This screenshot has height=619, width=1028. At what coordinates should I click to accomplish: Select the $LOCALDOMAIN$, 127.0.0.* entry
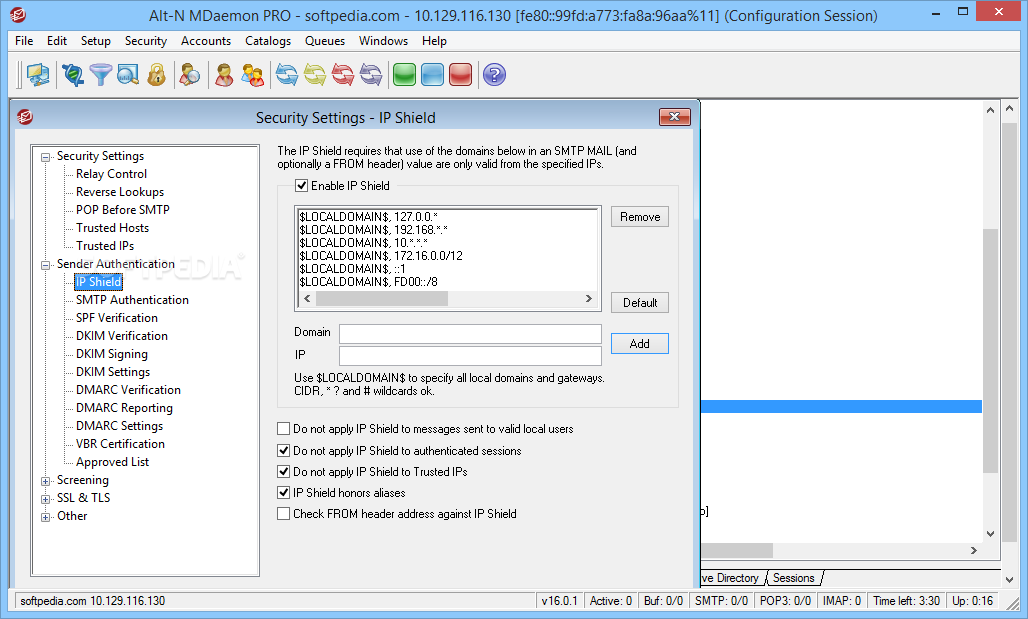click(369, 216)
